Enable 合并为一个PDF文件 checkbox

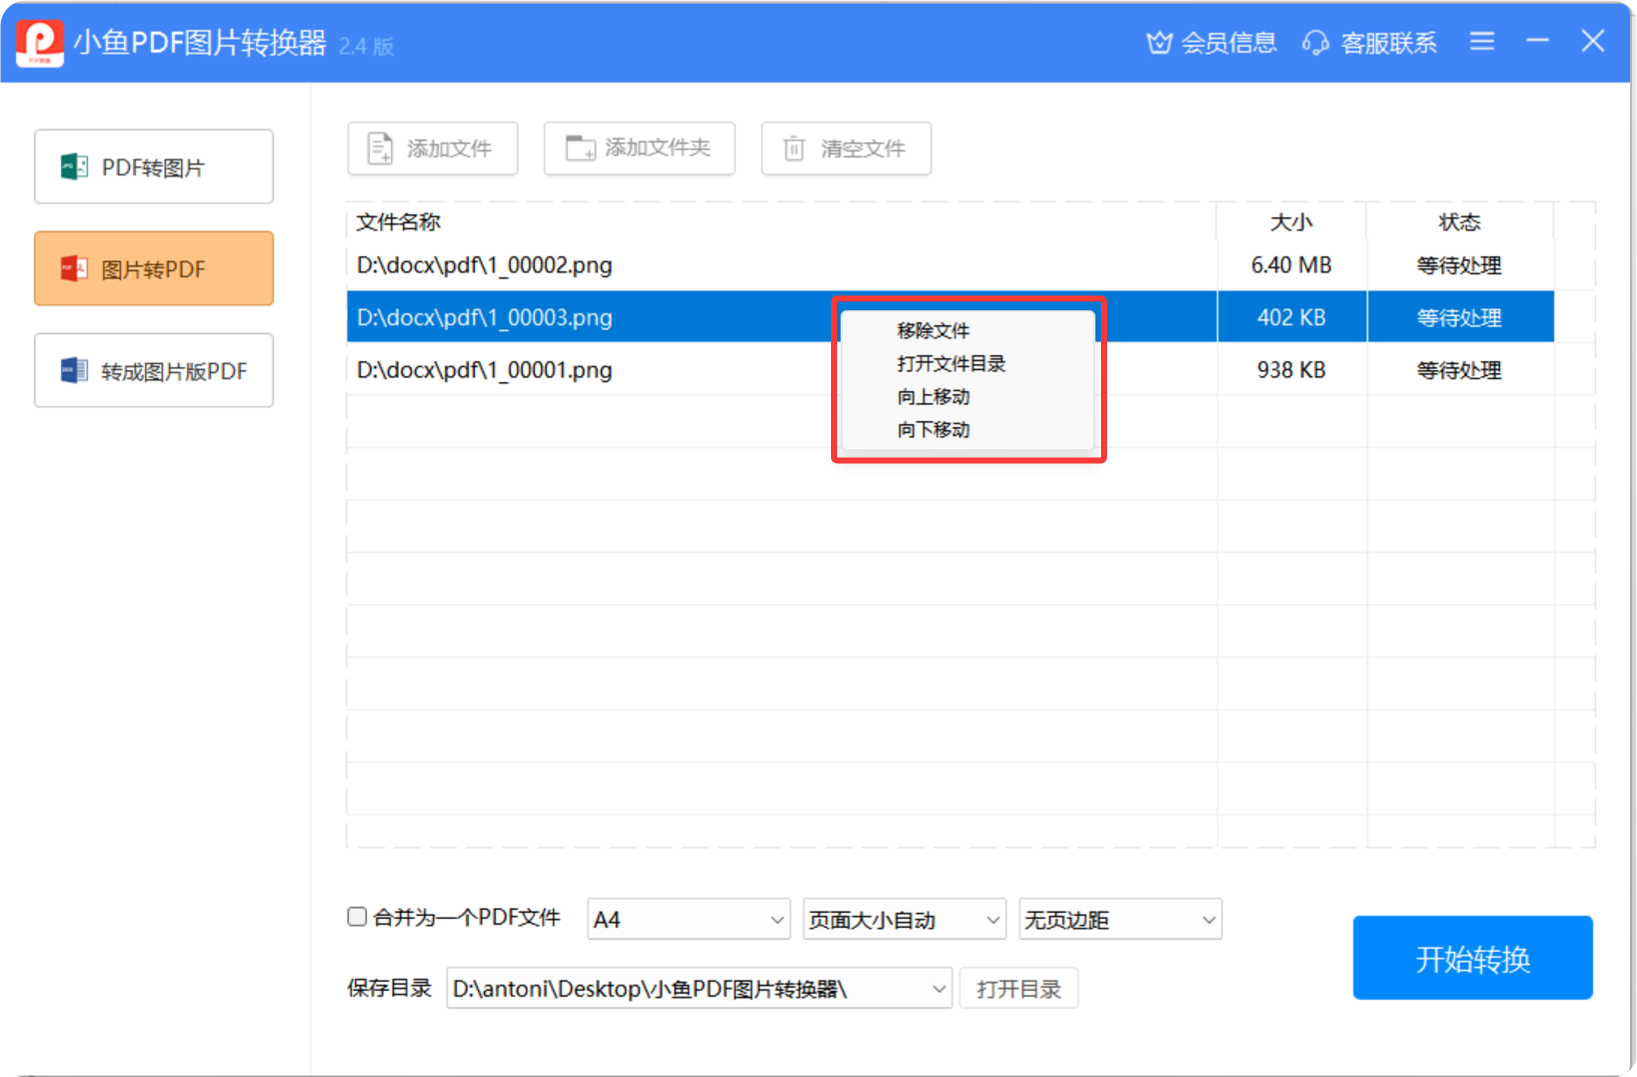coord(357,917)
